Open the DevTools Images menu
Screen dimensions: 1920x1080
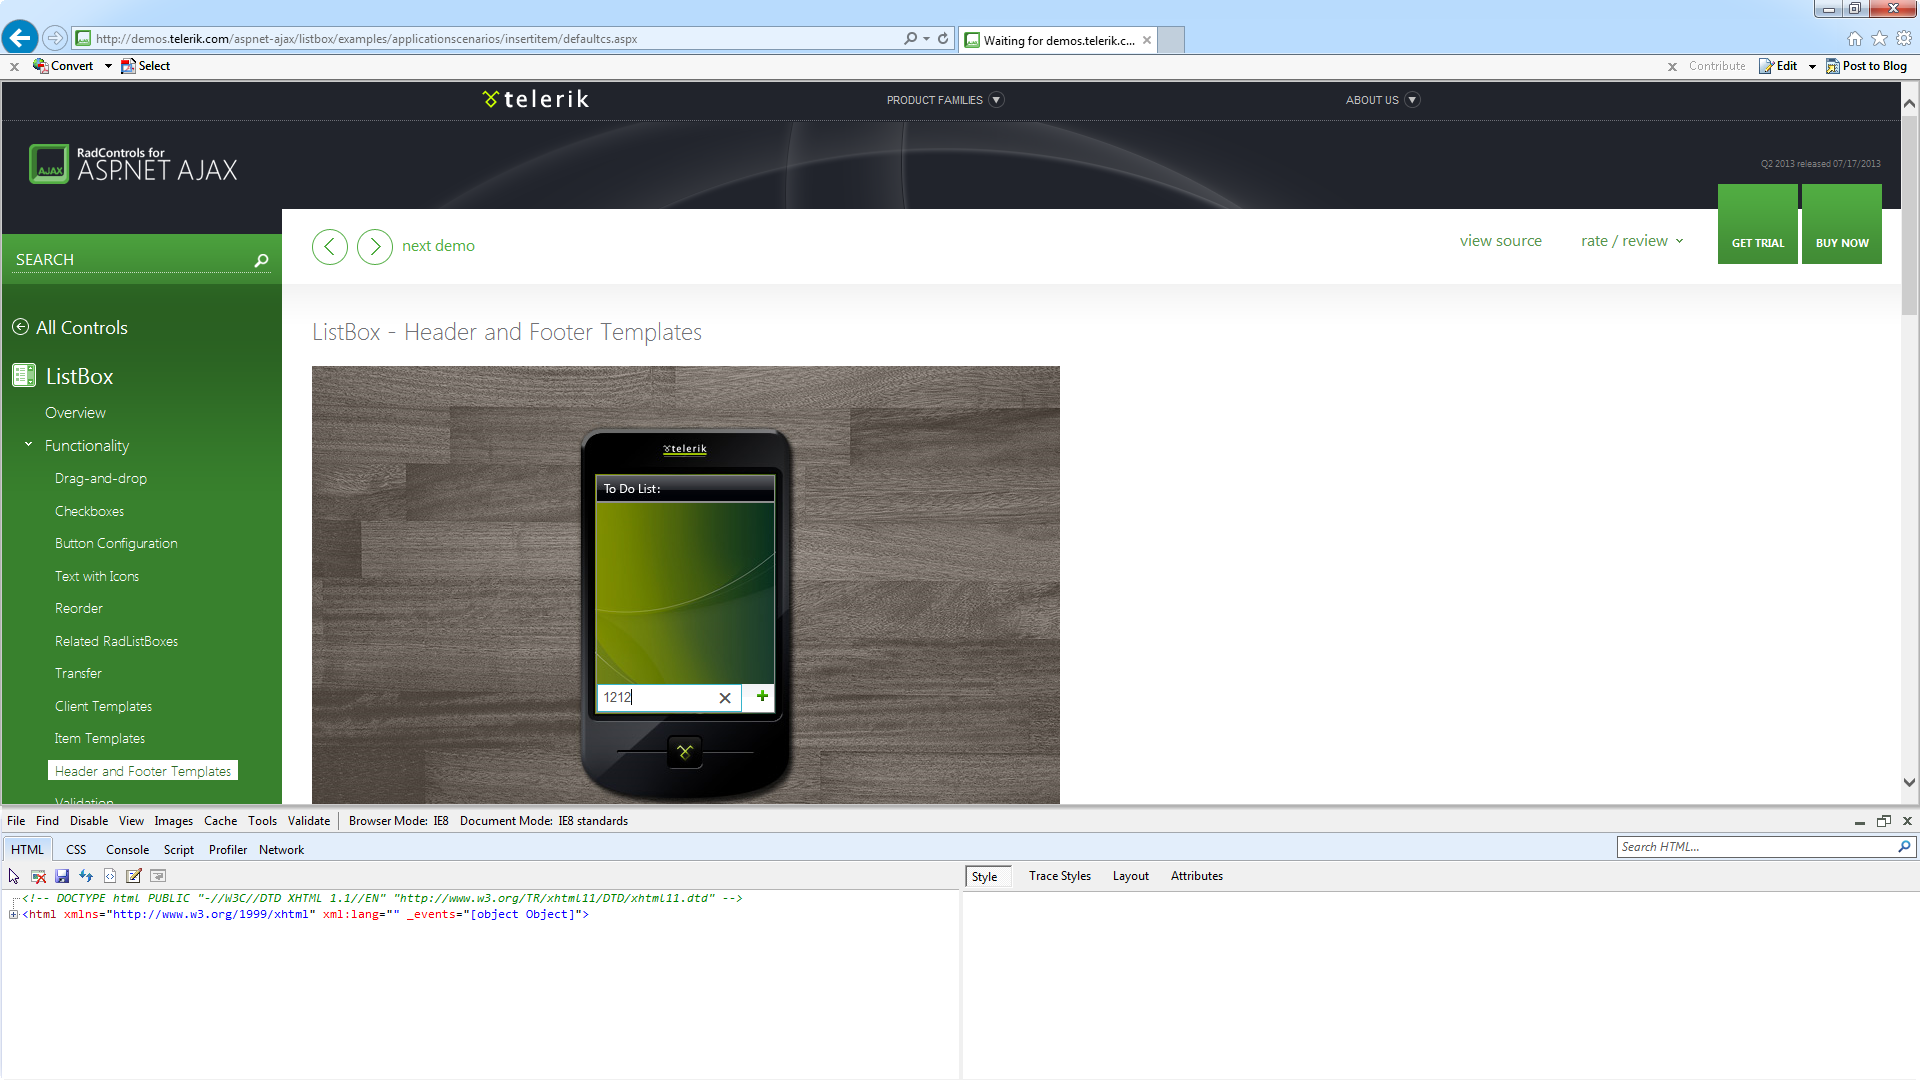[x=174, y=821]
